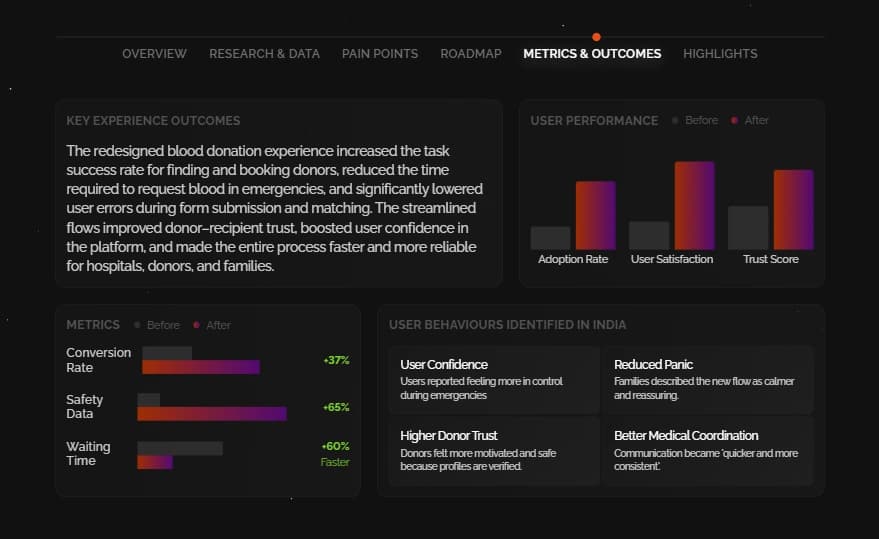Viewport: 879px width, 539px height.
Task: Go to the Roadmap tab
Action: (x=471, y=54)
